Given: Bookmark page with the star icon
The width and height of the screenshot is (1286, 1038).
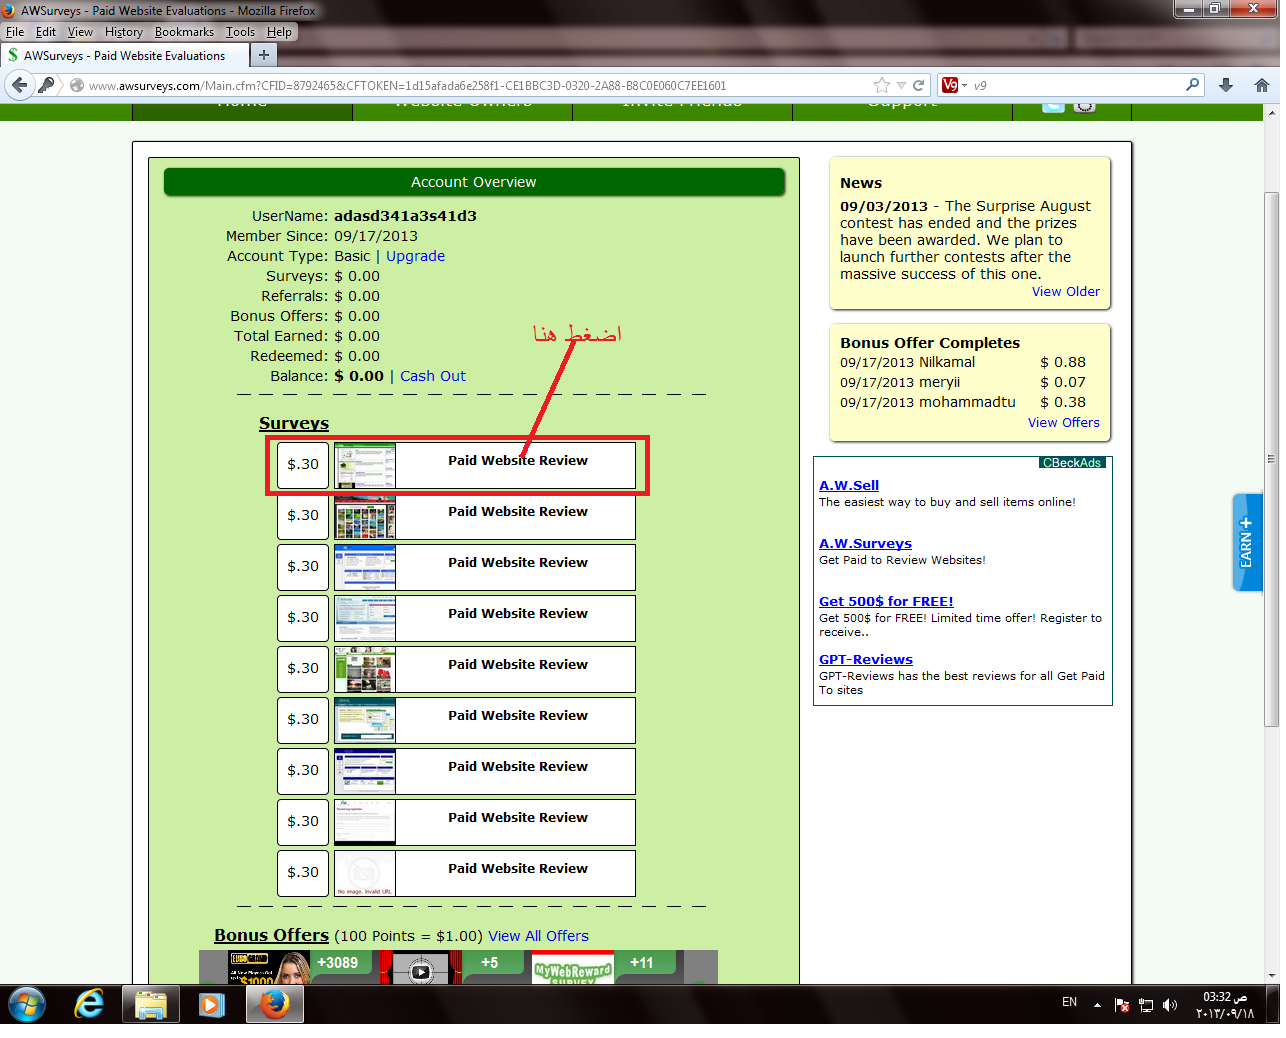Looking at the screenshot, I should click(x=881, y=85).
